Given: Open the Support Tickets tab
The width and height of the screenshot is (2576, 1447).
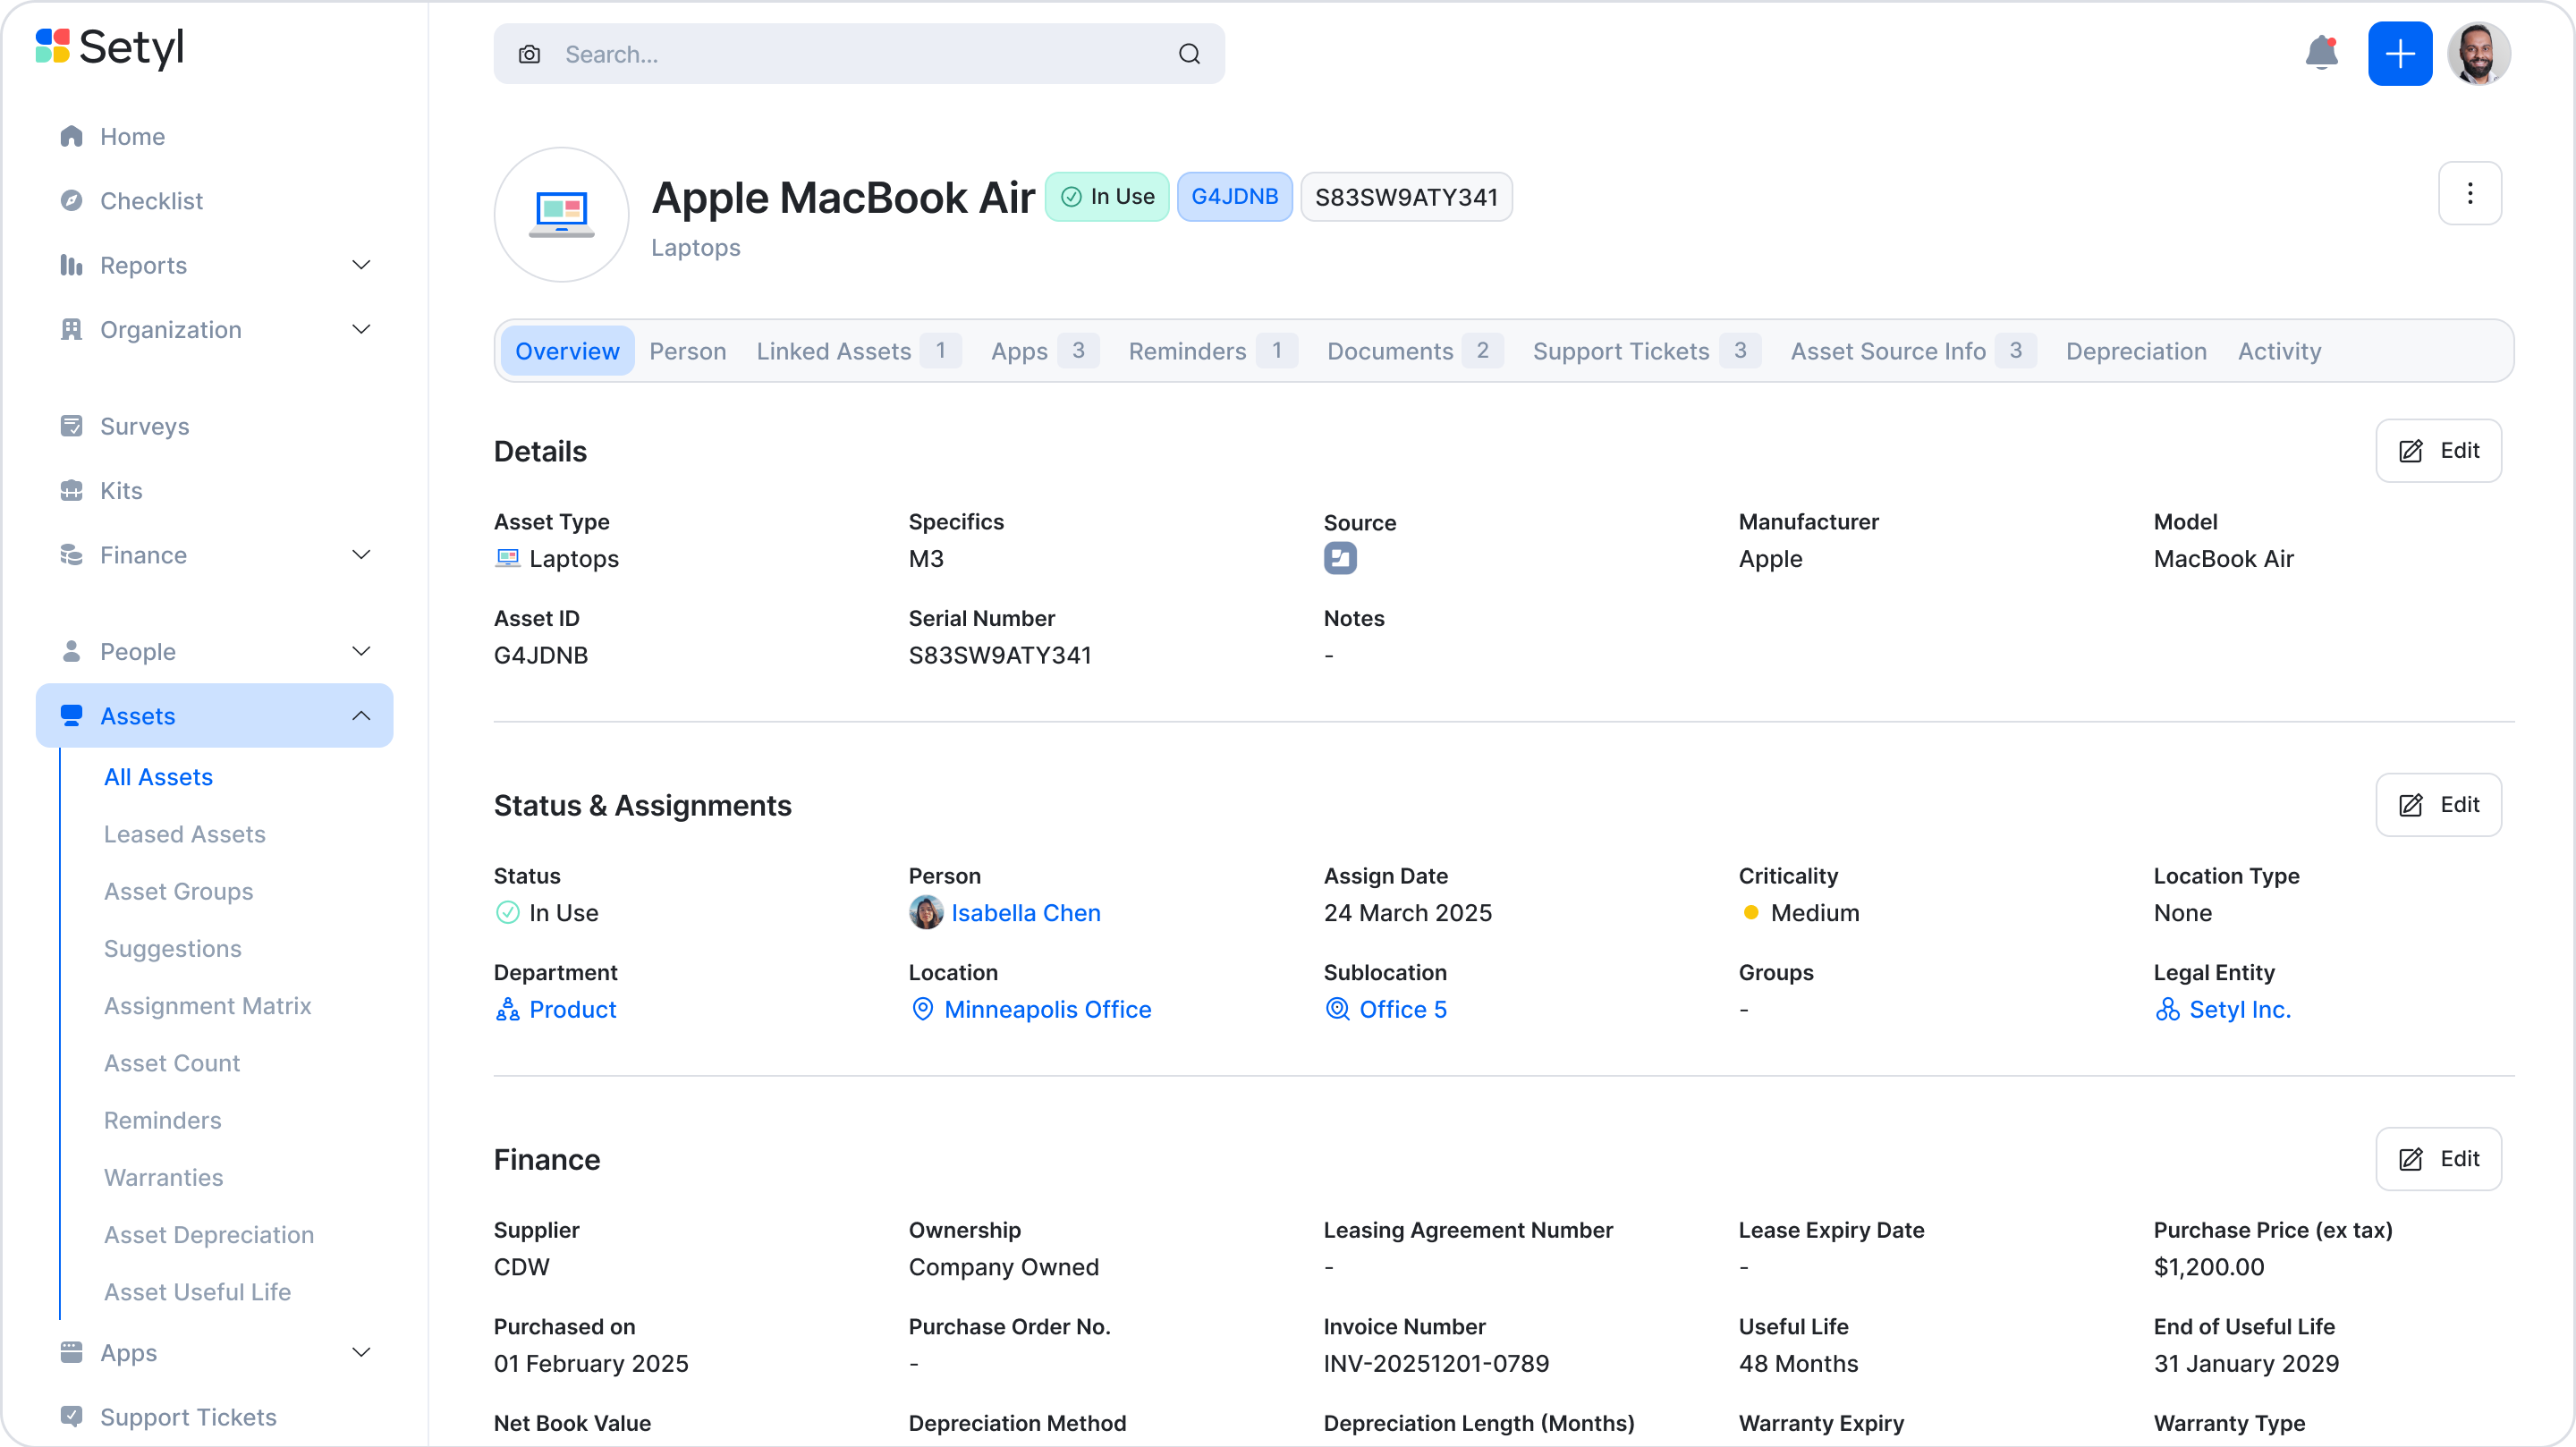Looking at the screenshot, I should [x=1621, y=352].
